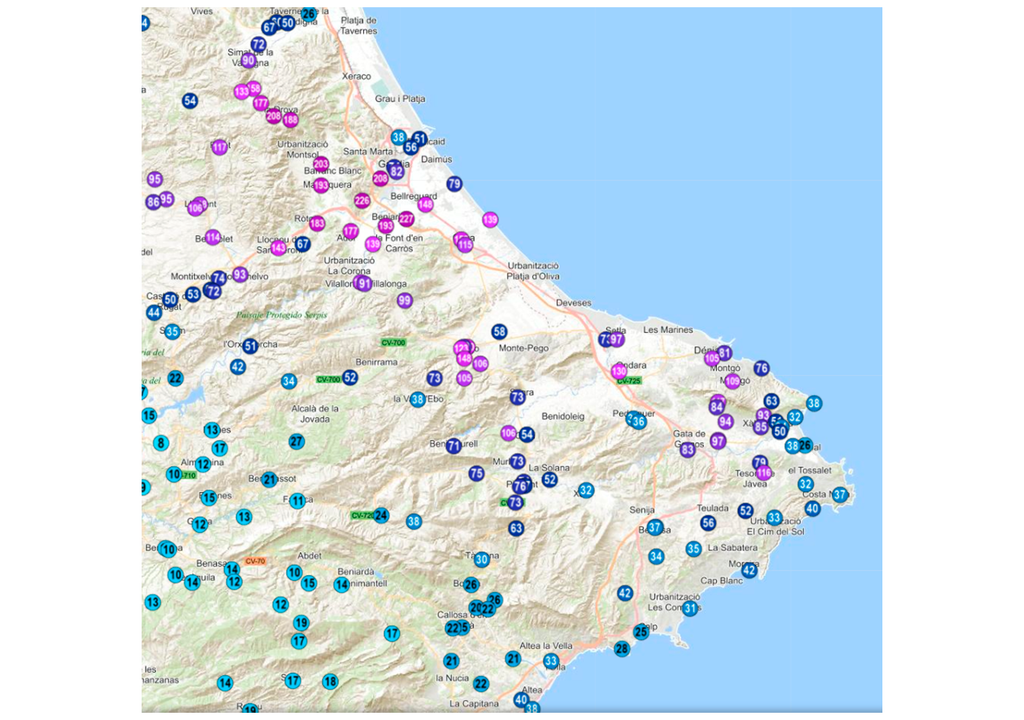Select the 'La Solana' label
The width and height of the screenshot is (1024, 720).
(549, 468)
